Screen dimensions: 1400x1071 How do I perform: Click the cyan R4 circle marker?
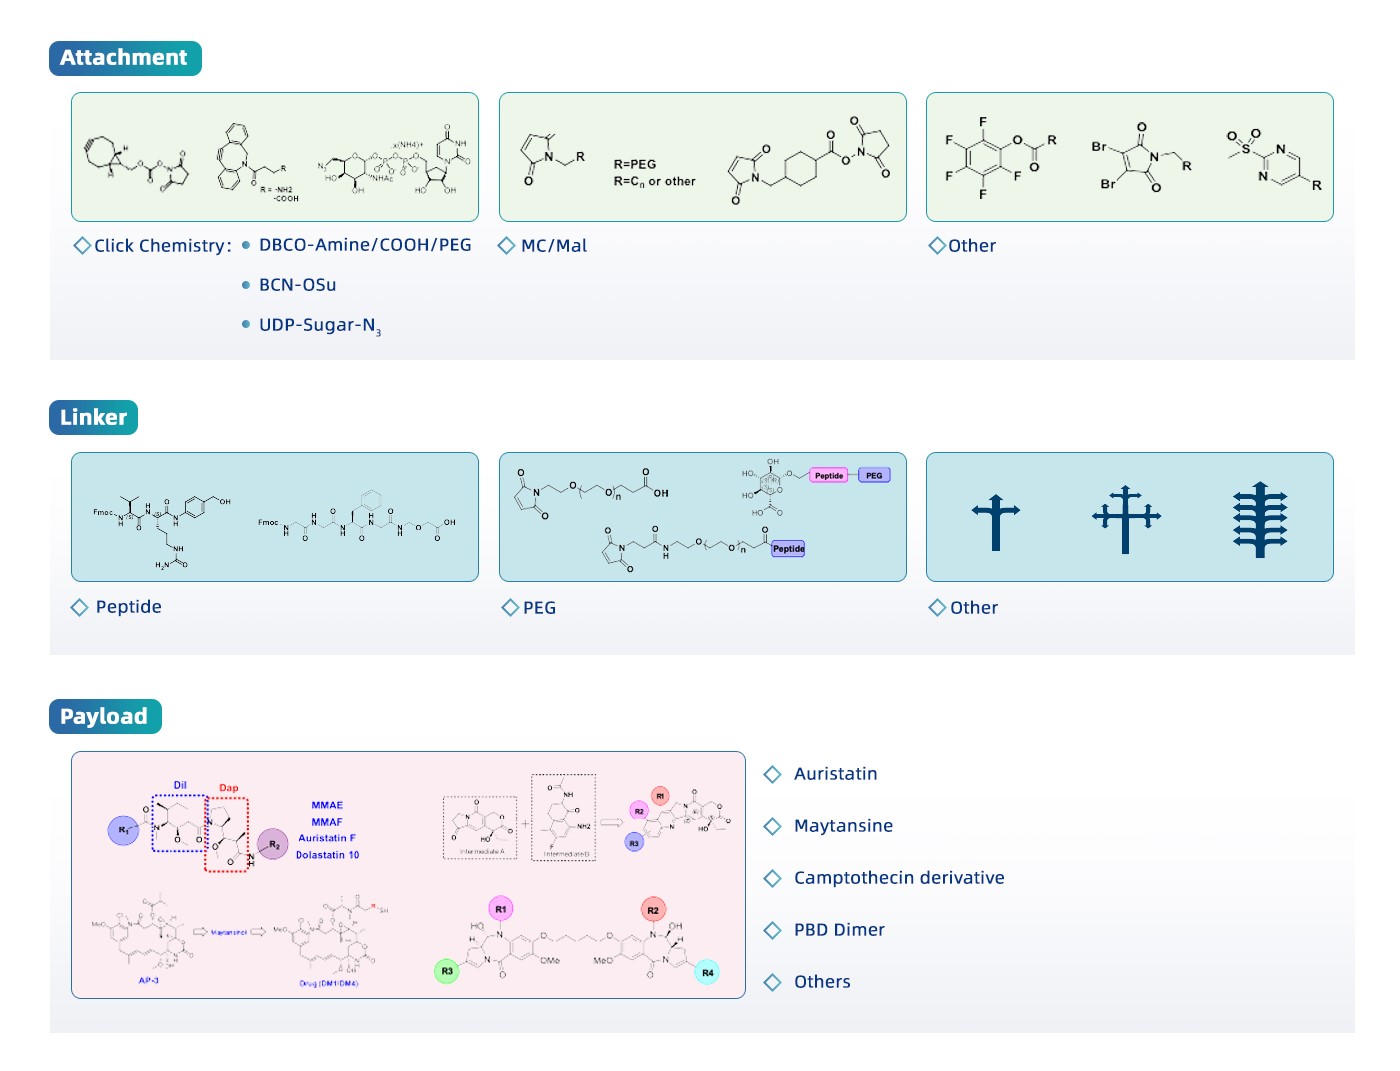pos(707,972)
